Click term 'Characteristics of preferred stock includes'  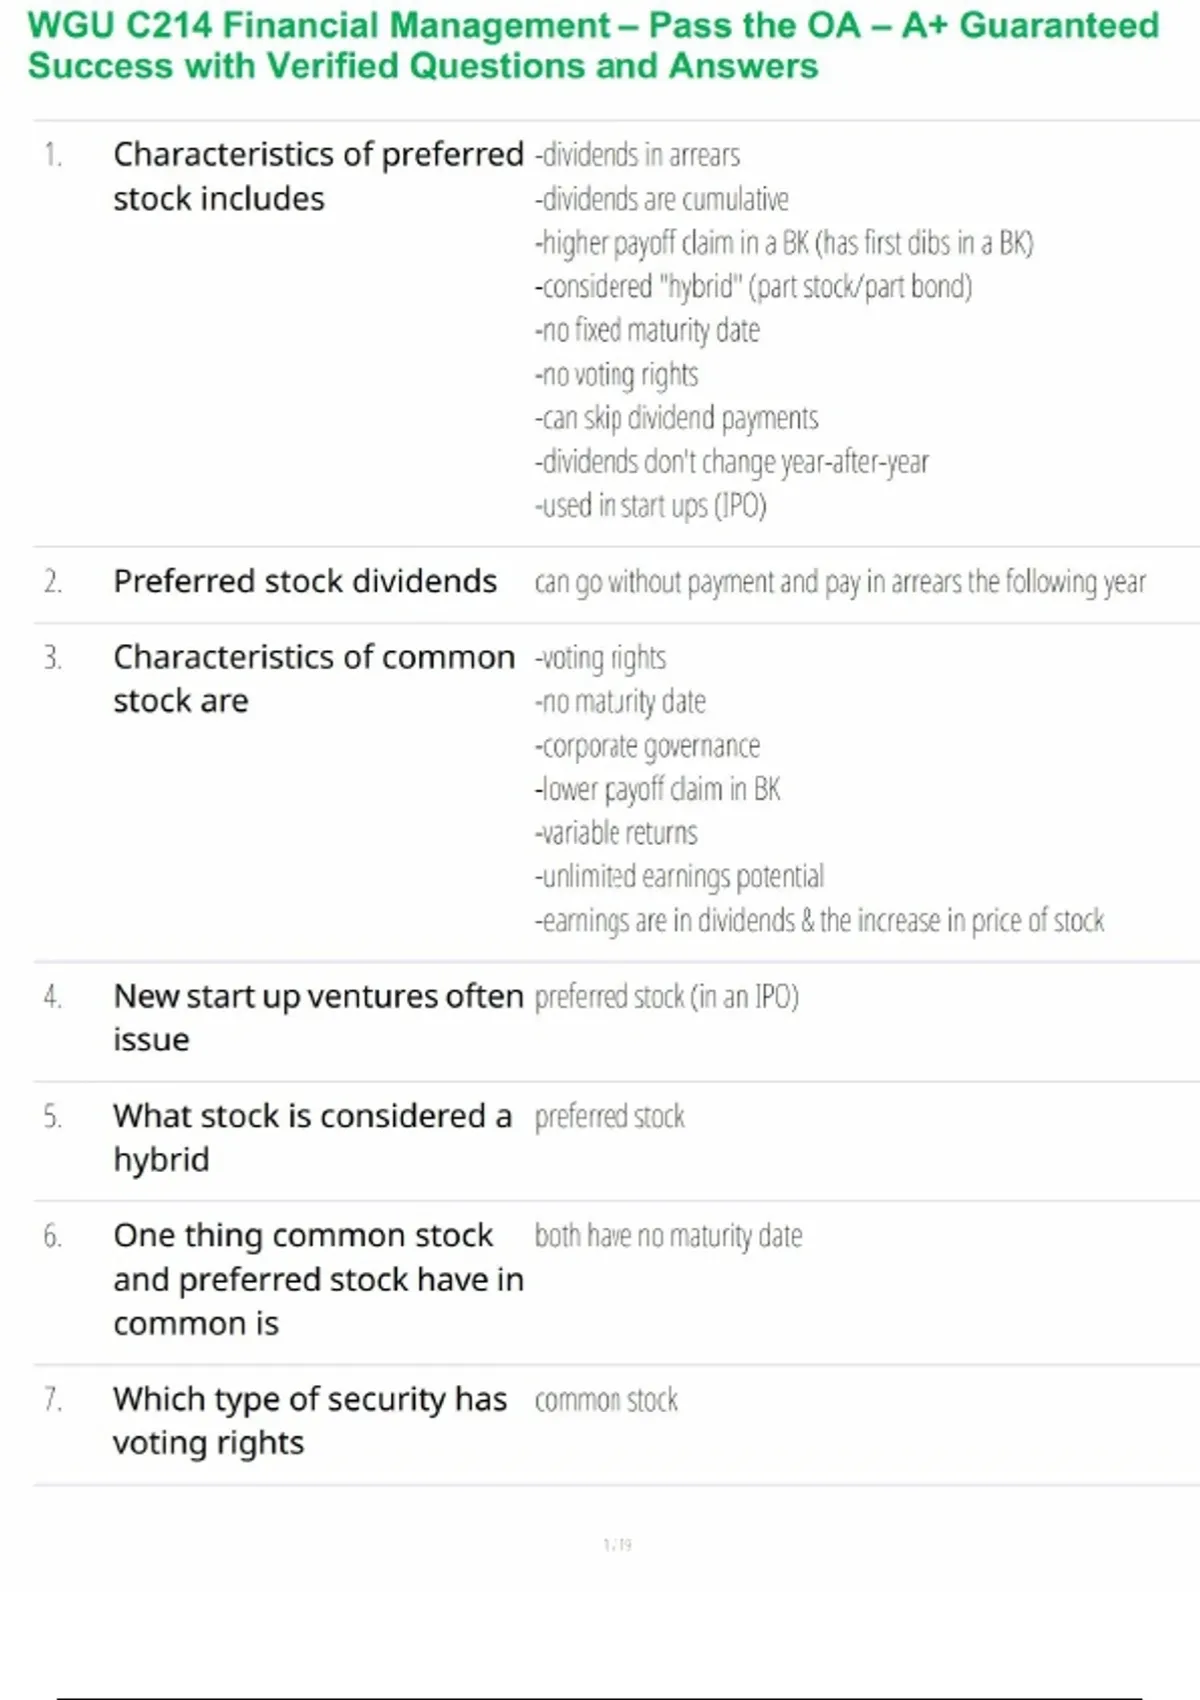click(318, 176)
